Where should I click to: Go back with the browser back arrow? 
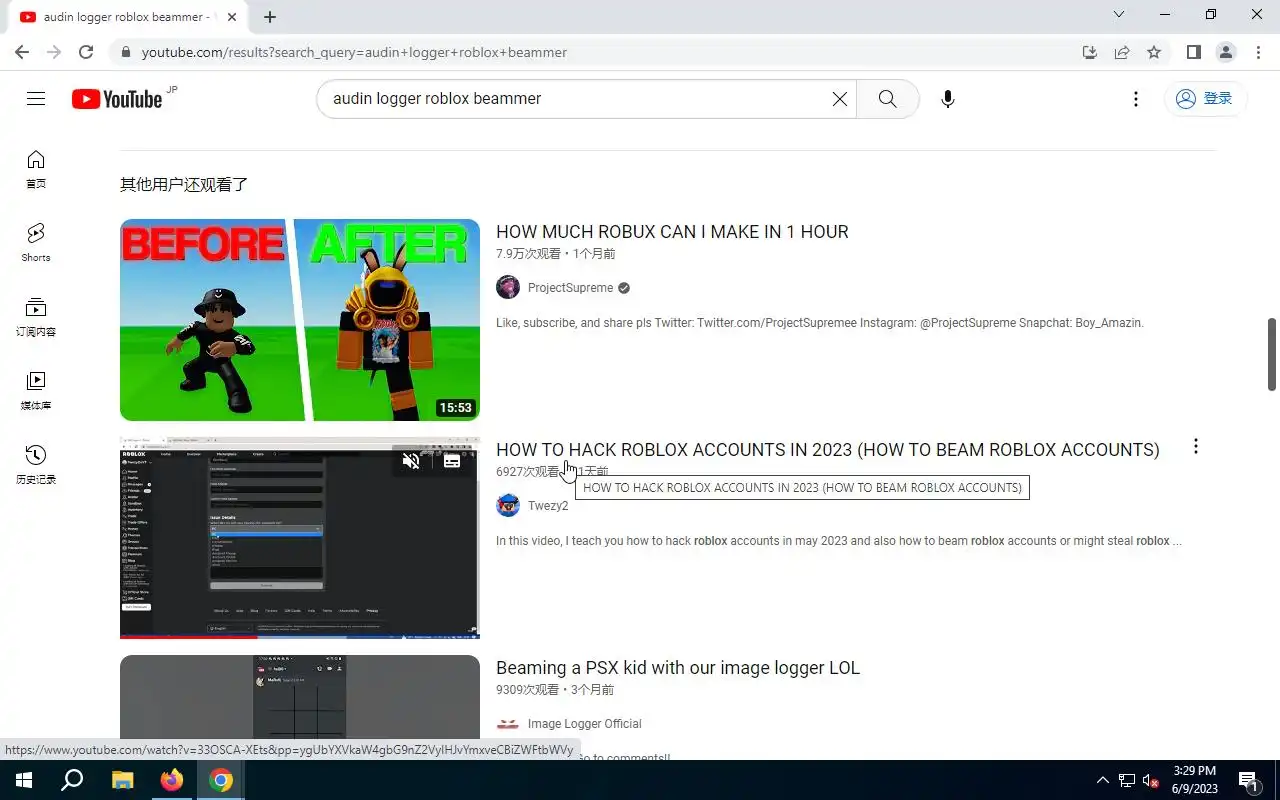[22, 52]
